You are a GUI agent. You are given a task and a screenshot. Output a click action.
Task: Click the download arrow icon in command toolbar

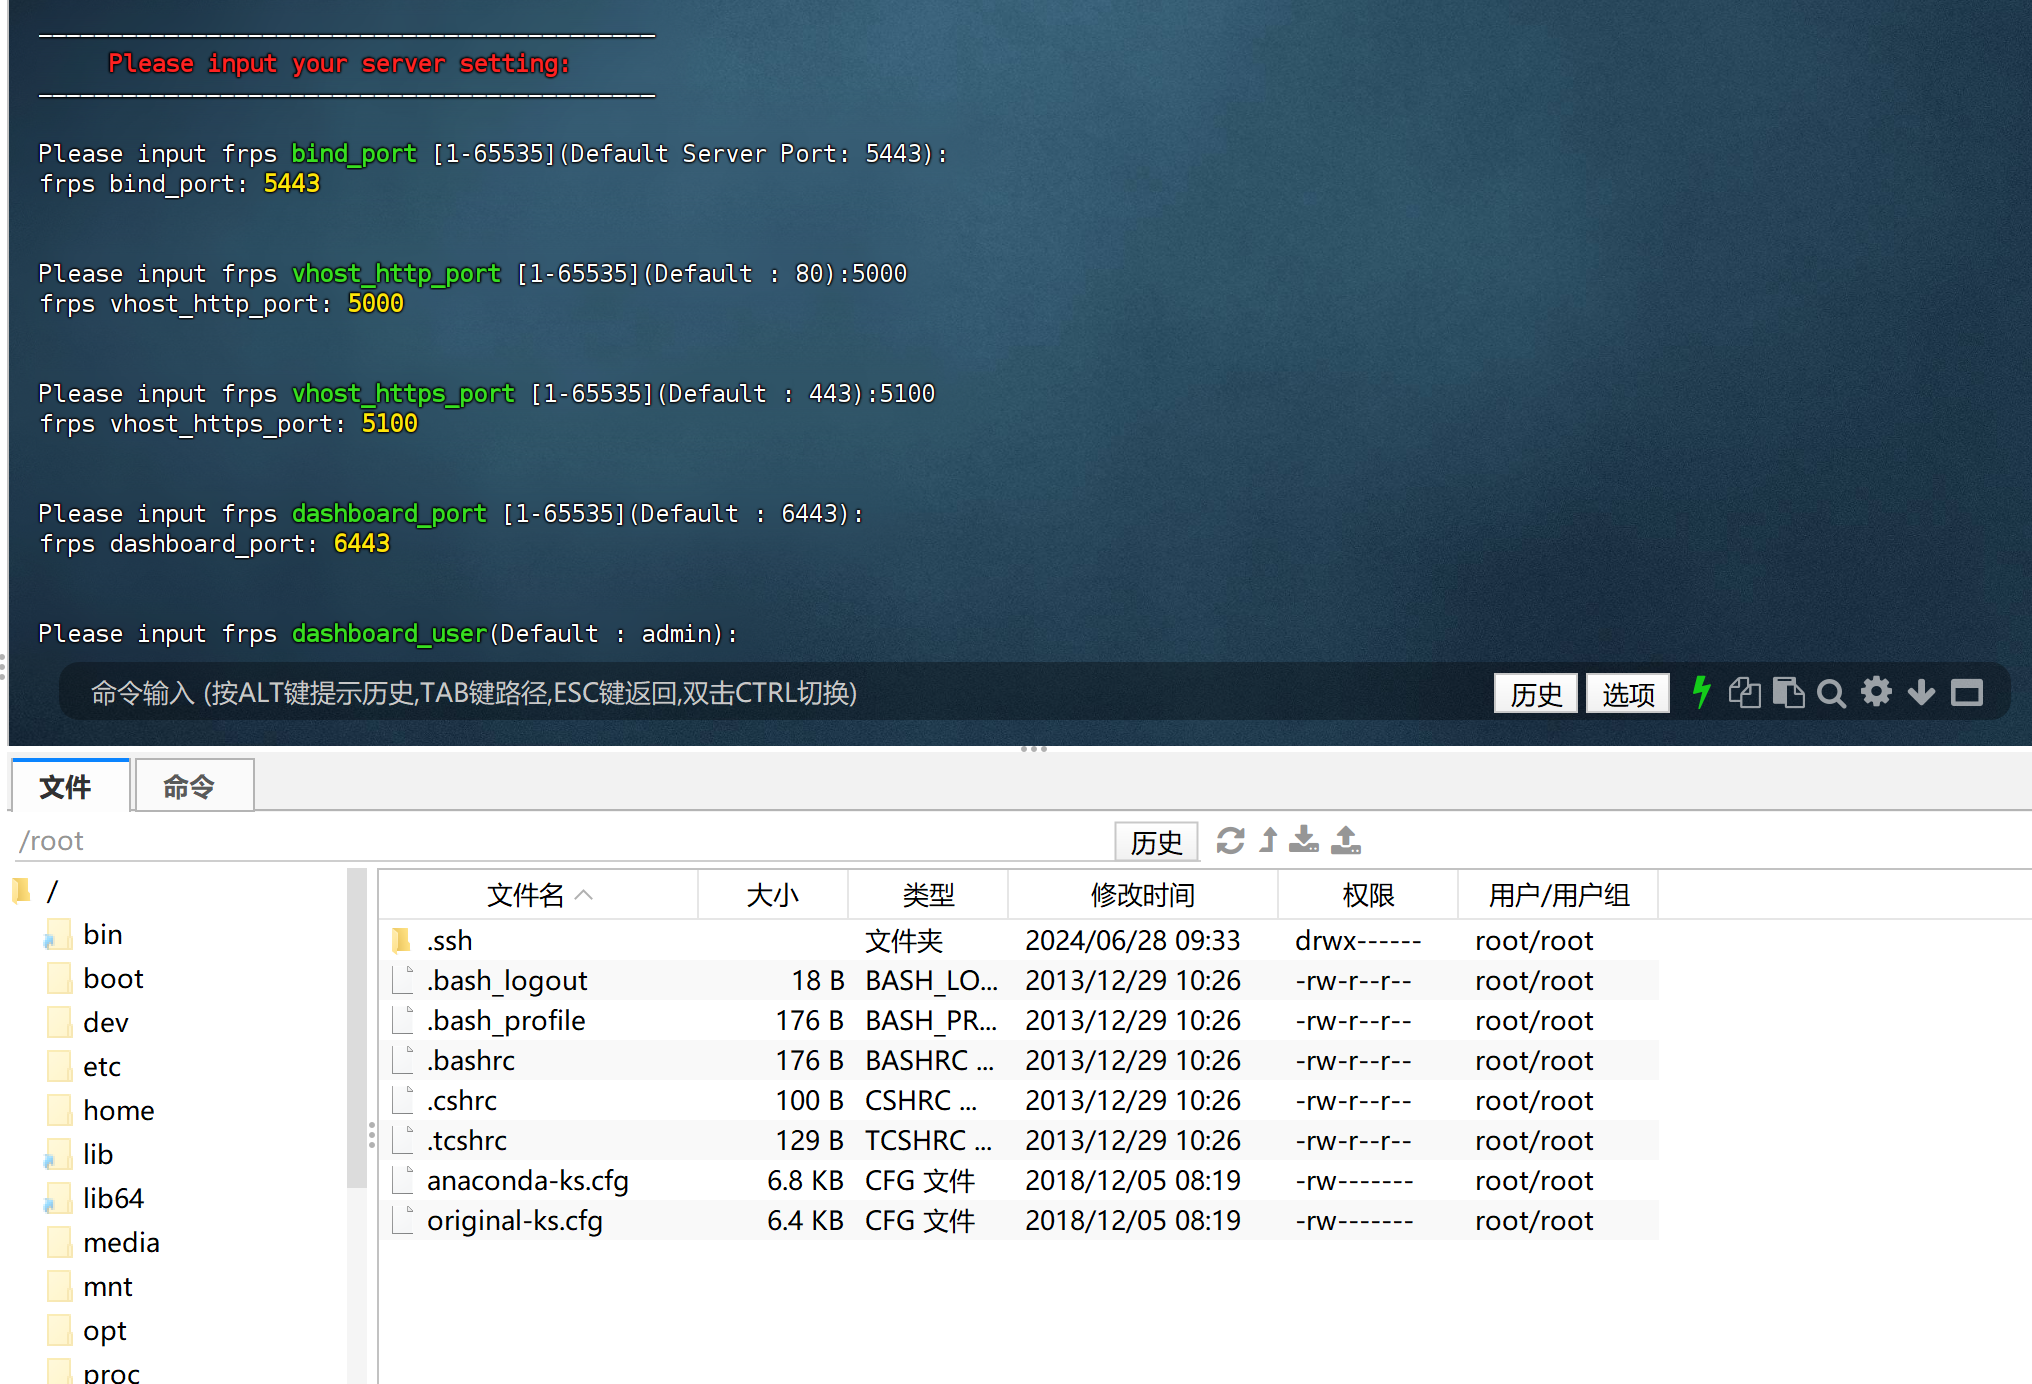pos(1921,692)
